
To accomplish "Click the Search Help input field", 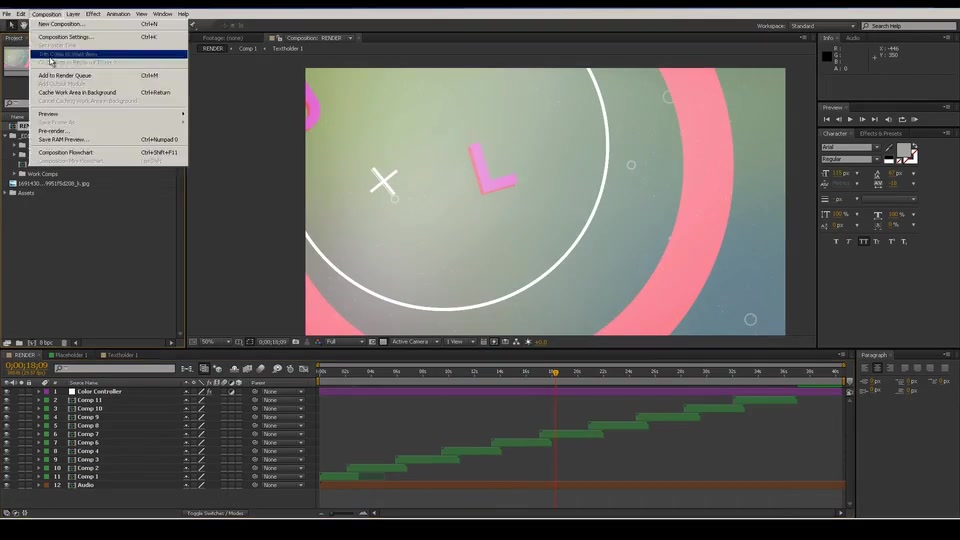I will (909, 26).
